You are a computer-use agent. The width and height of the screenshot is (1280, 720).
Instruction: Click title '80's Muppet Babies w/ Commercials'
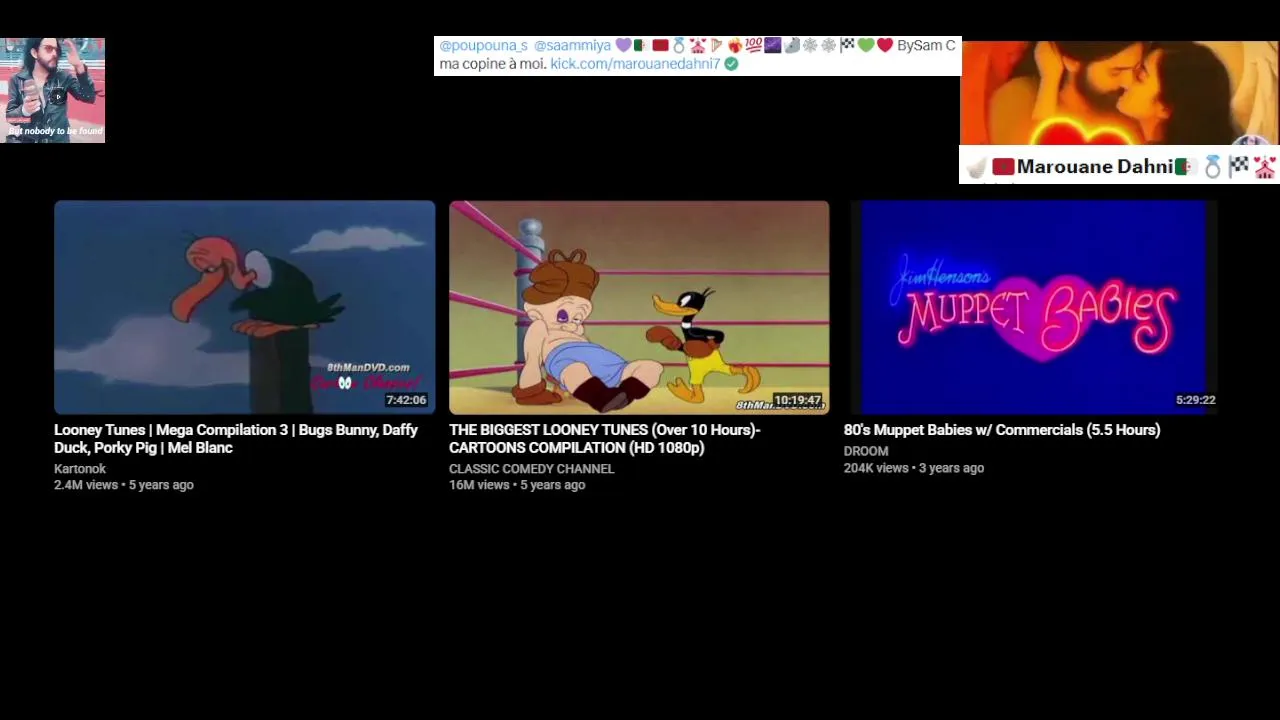pyautogui.click(x=1002, y=430)
